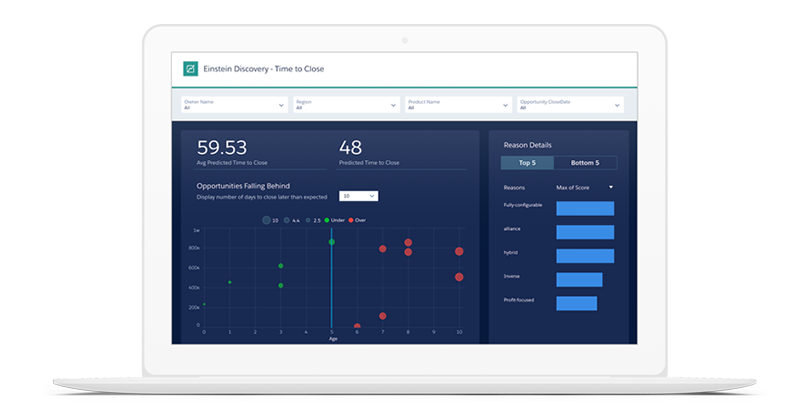Viewport: 800px width, 417px height.
Task: Select the green point at age 3 near 600k
Action: click(281, 266)
